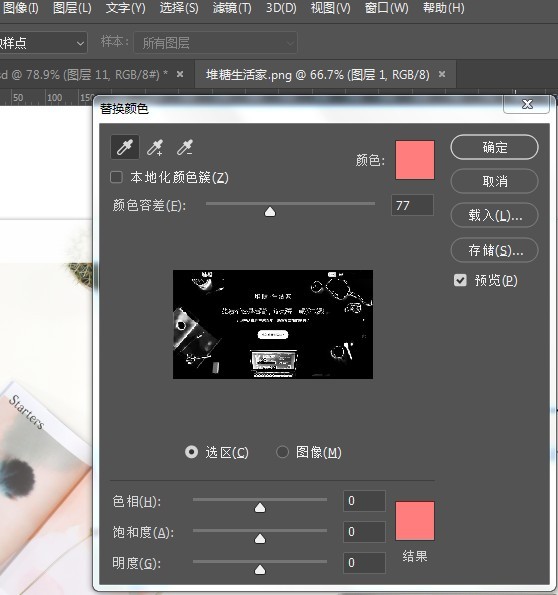Click the 存储(S)... button
Screen dimensions: 558x595
click(494, 250)
